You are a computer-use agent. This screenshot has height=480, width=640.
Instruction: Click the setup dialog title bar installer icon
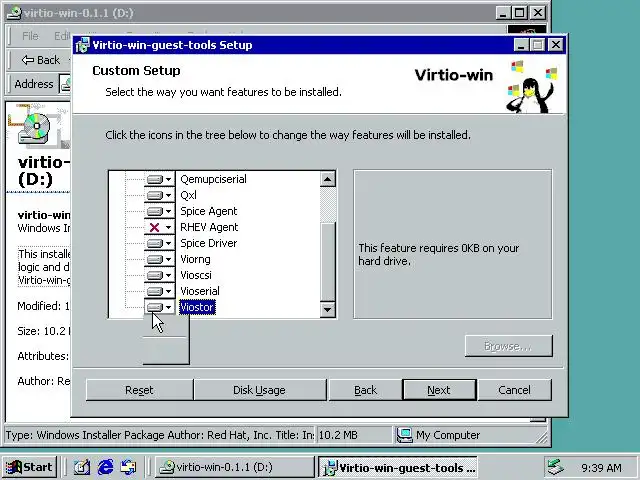pos(82,45)
